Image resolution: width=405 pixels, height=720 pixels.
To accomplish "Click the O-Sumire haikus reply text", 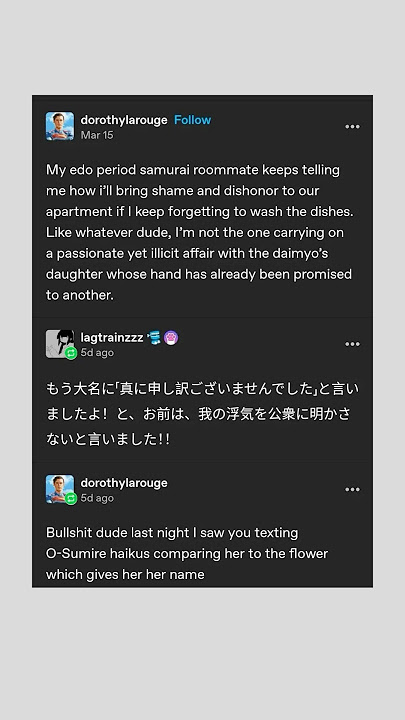I will (187, 553).
